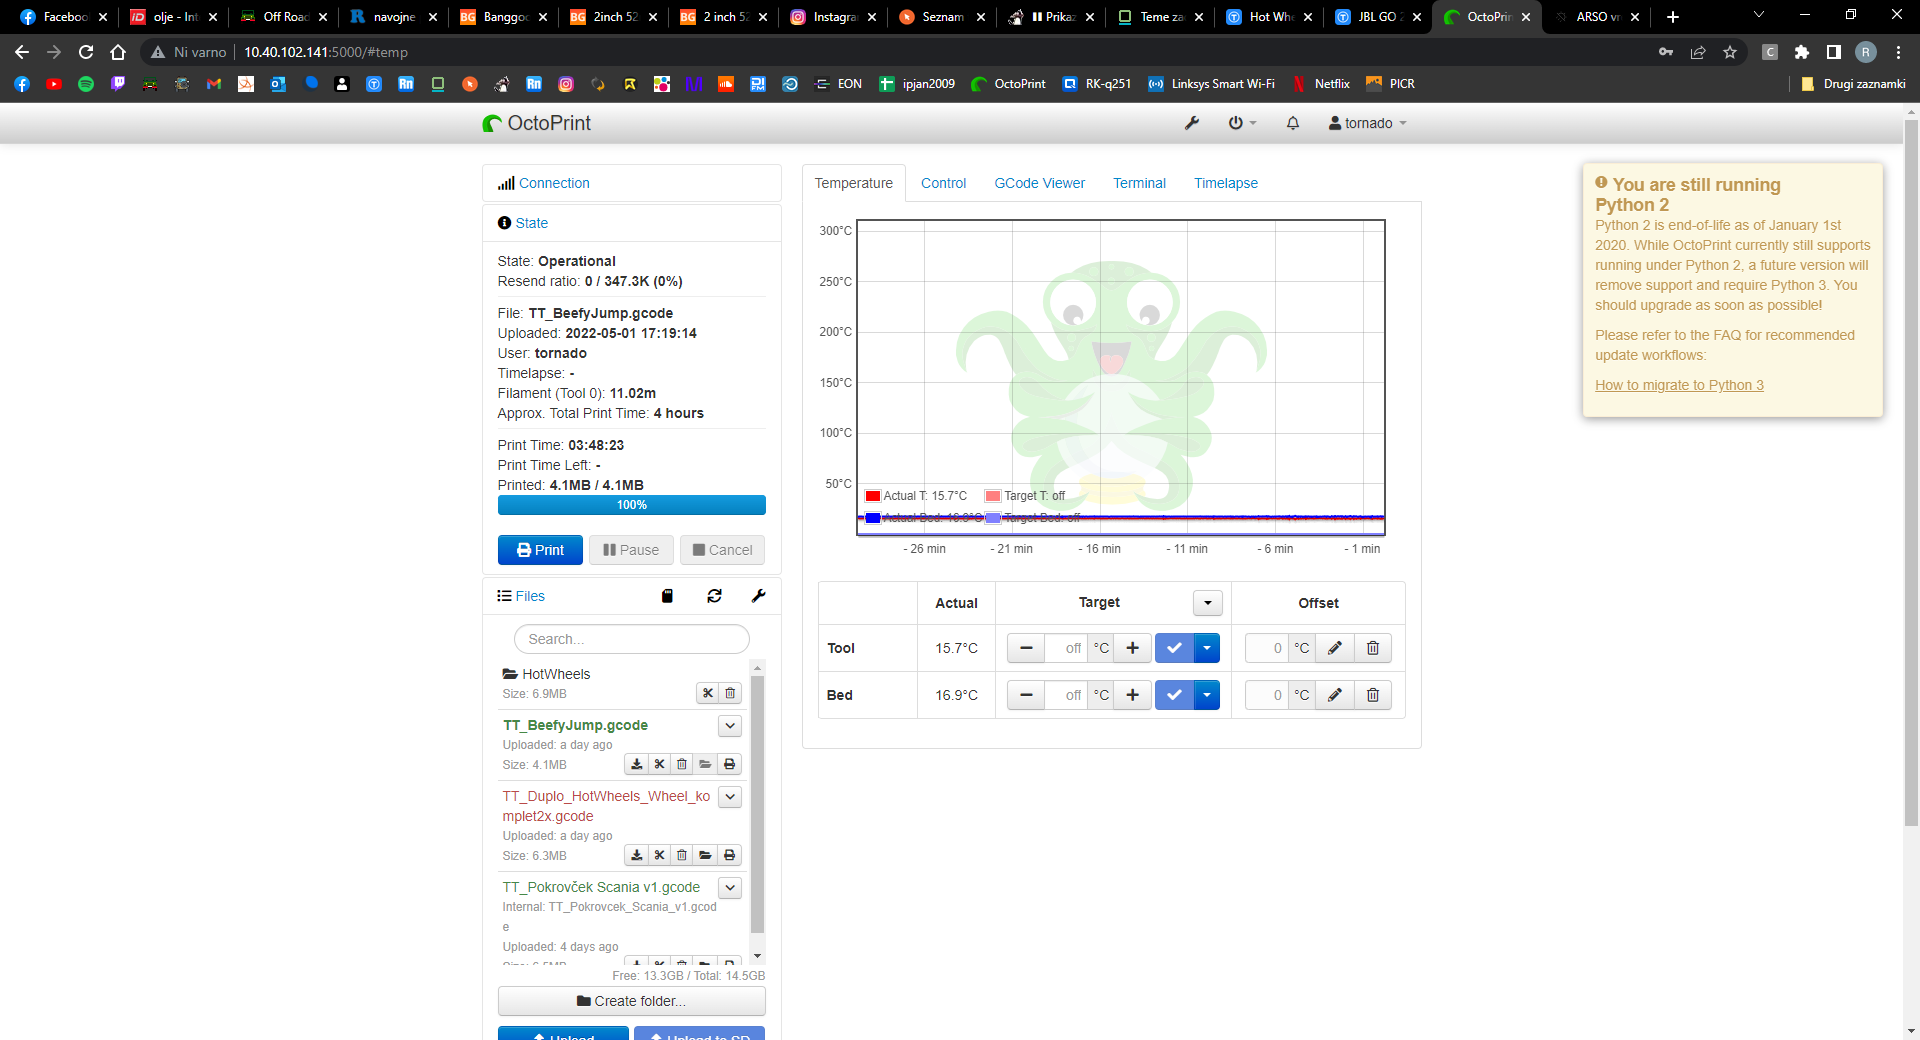This screenshot has width=1920, height=1040.
Task: Open the system power menu icon
Action: click(x=1242, y=123)
